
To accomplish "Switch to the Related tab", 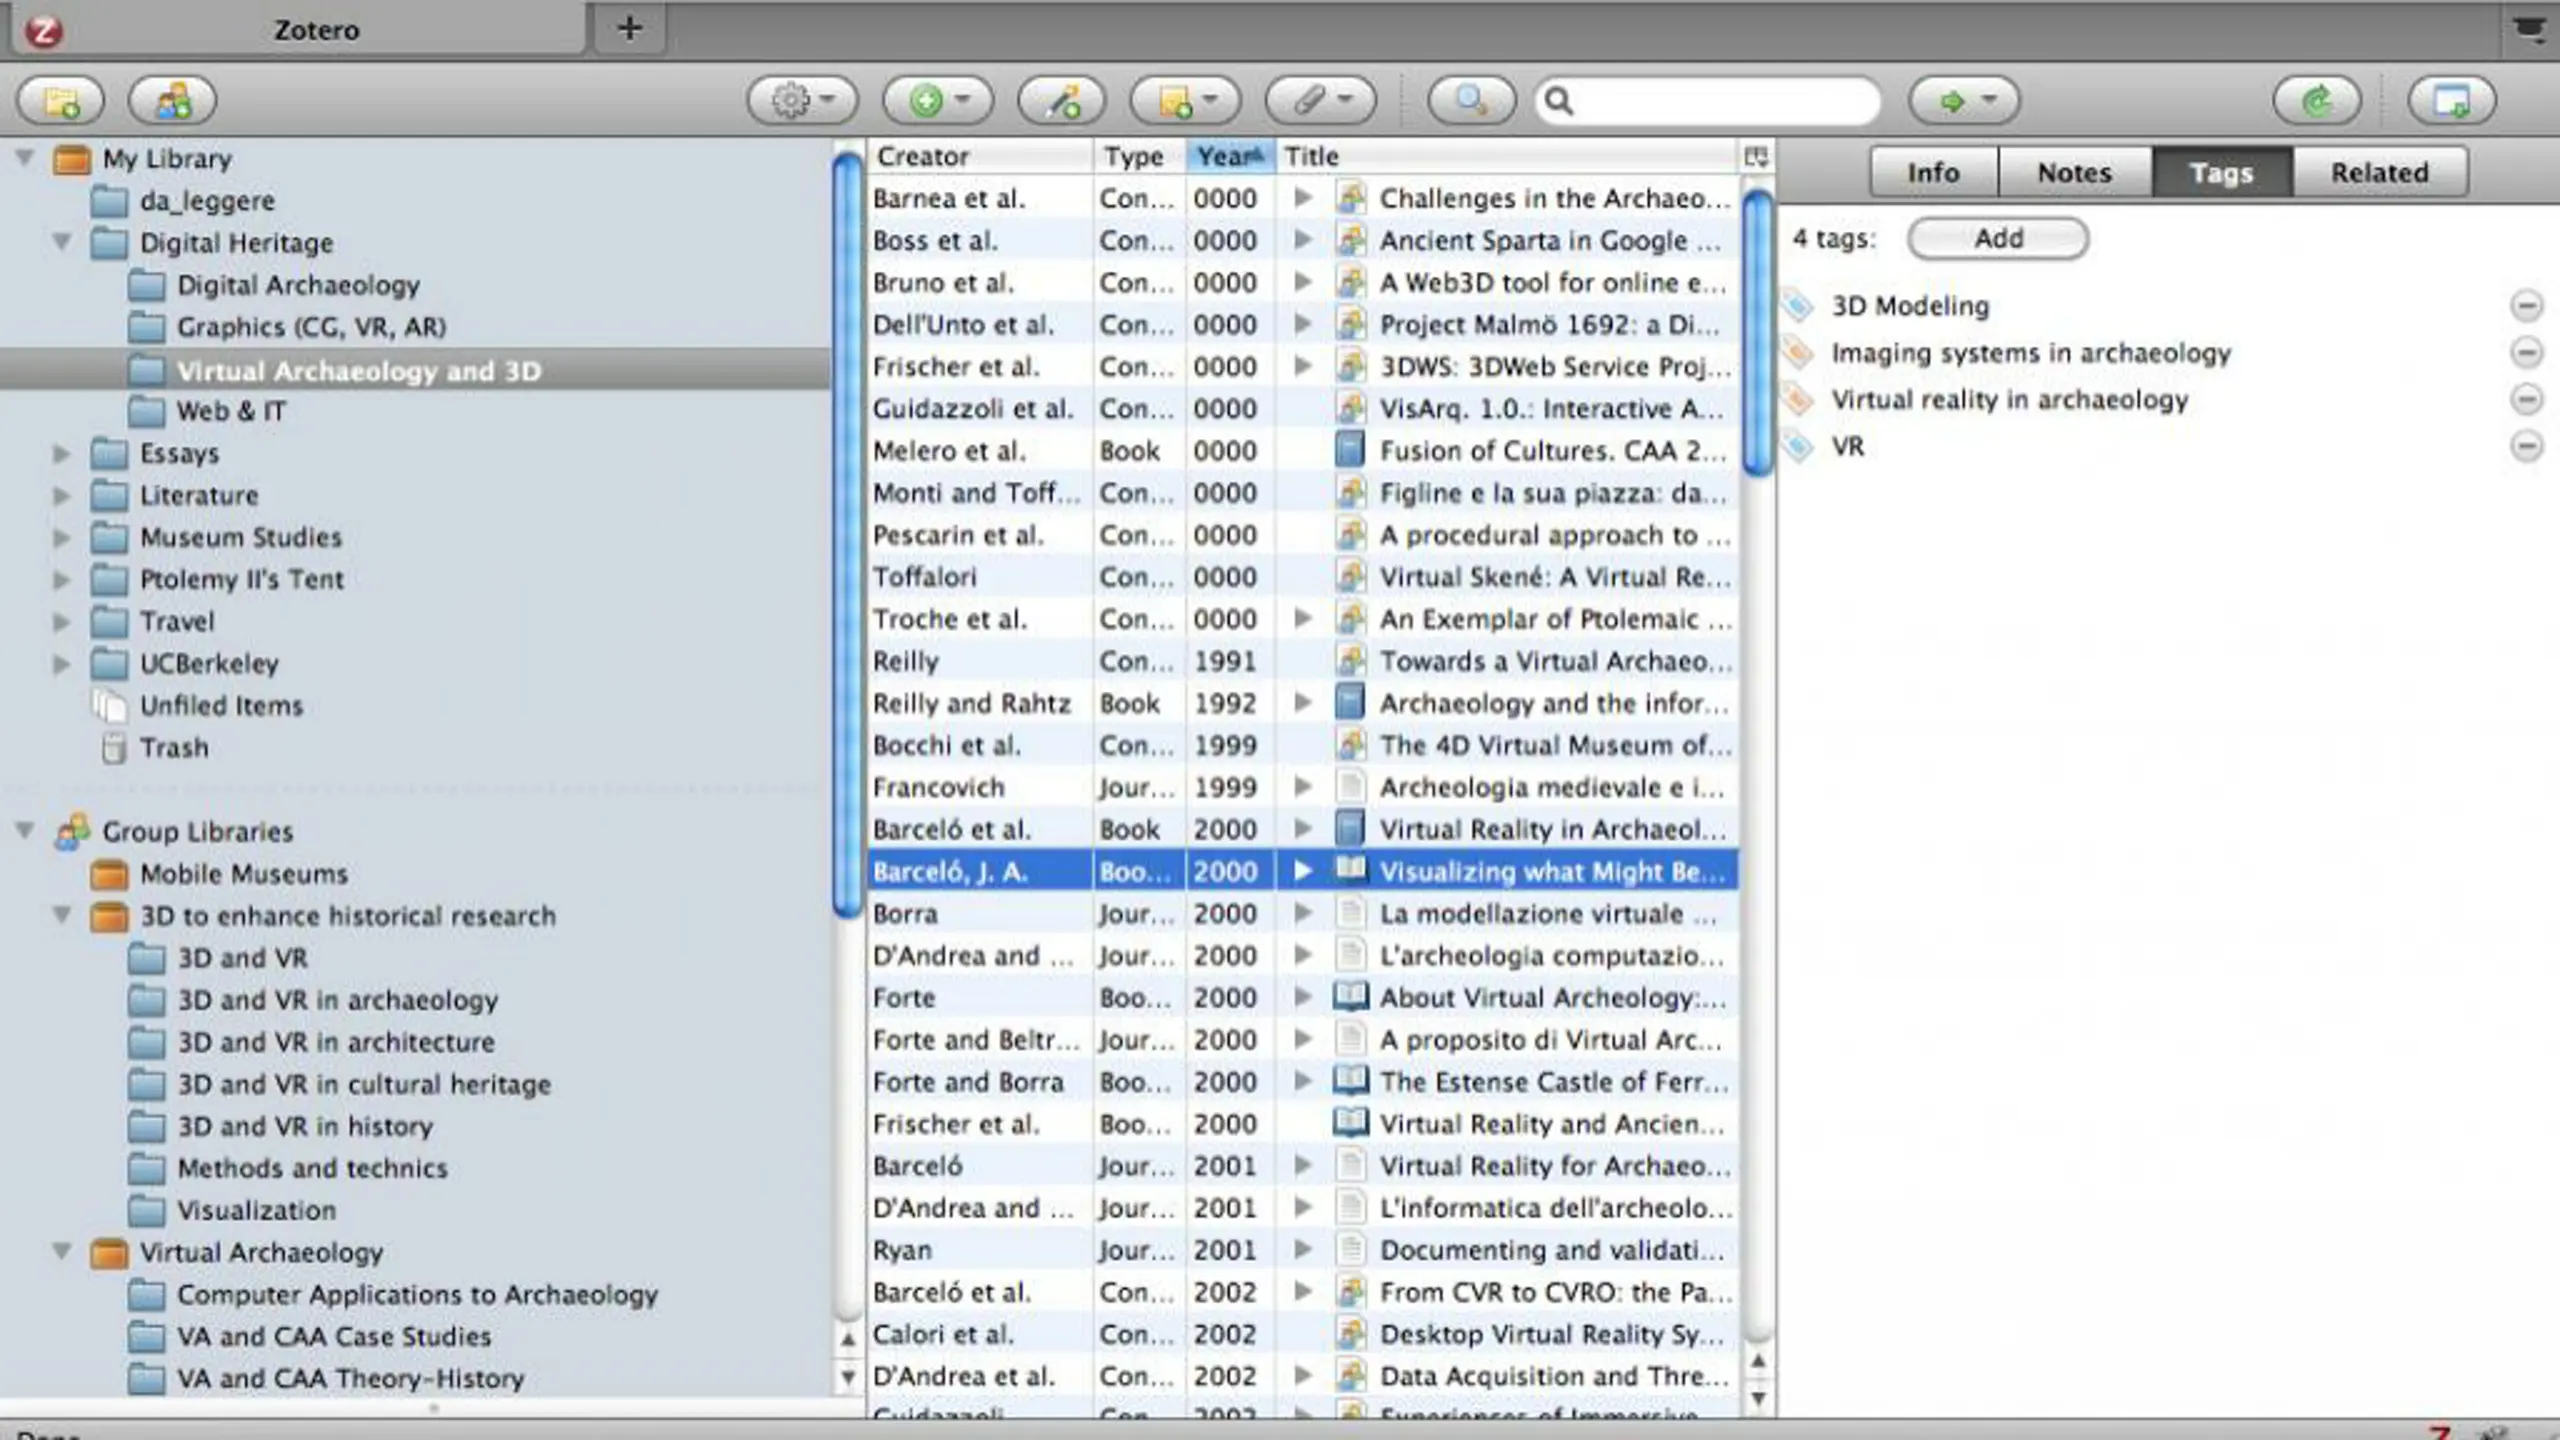I will pos(2380,172).
